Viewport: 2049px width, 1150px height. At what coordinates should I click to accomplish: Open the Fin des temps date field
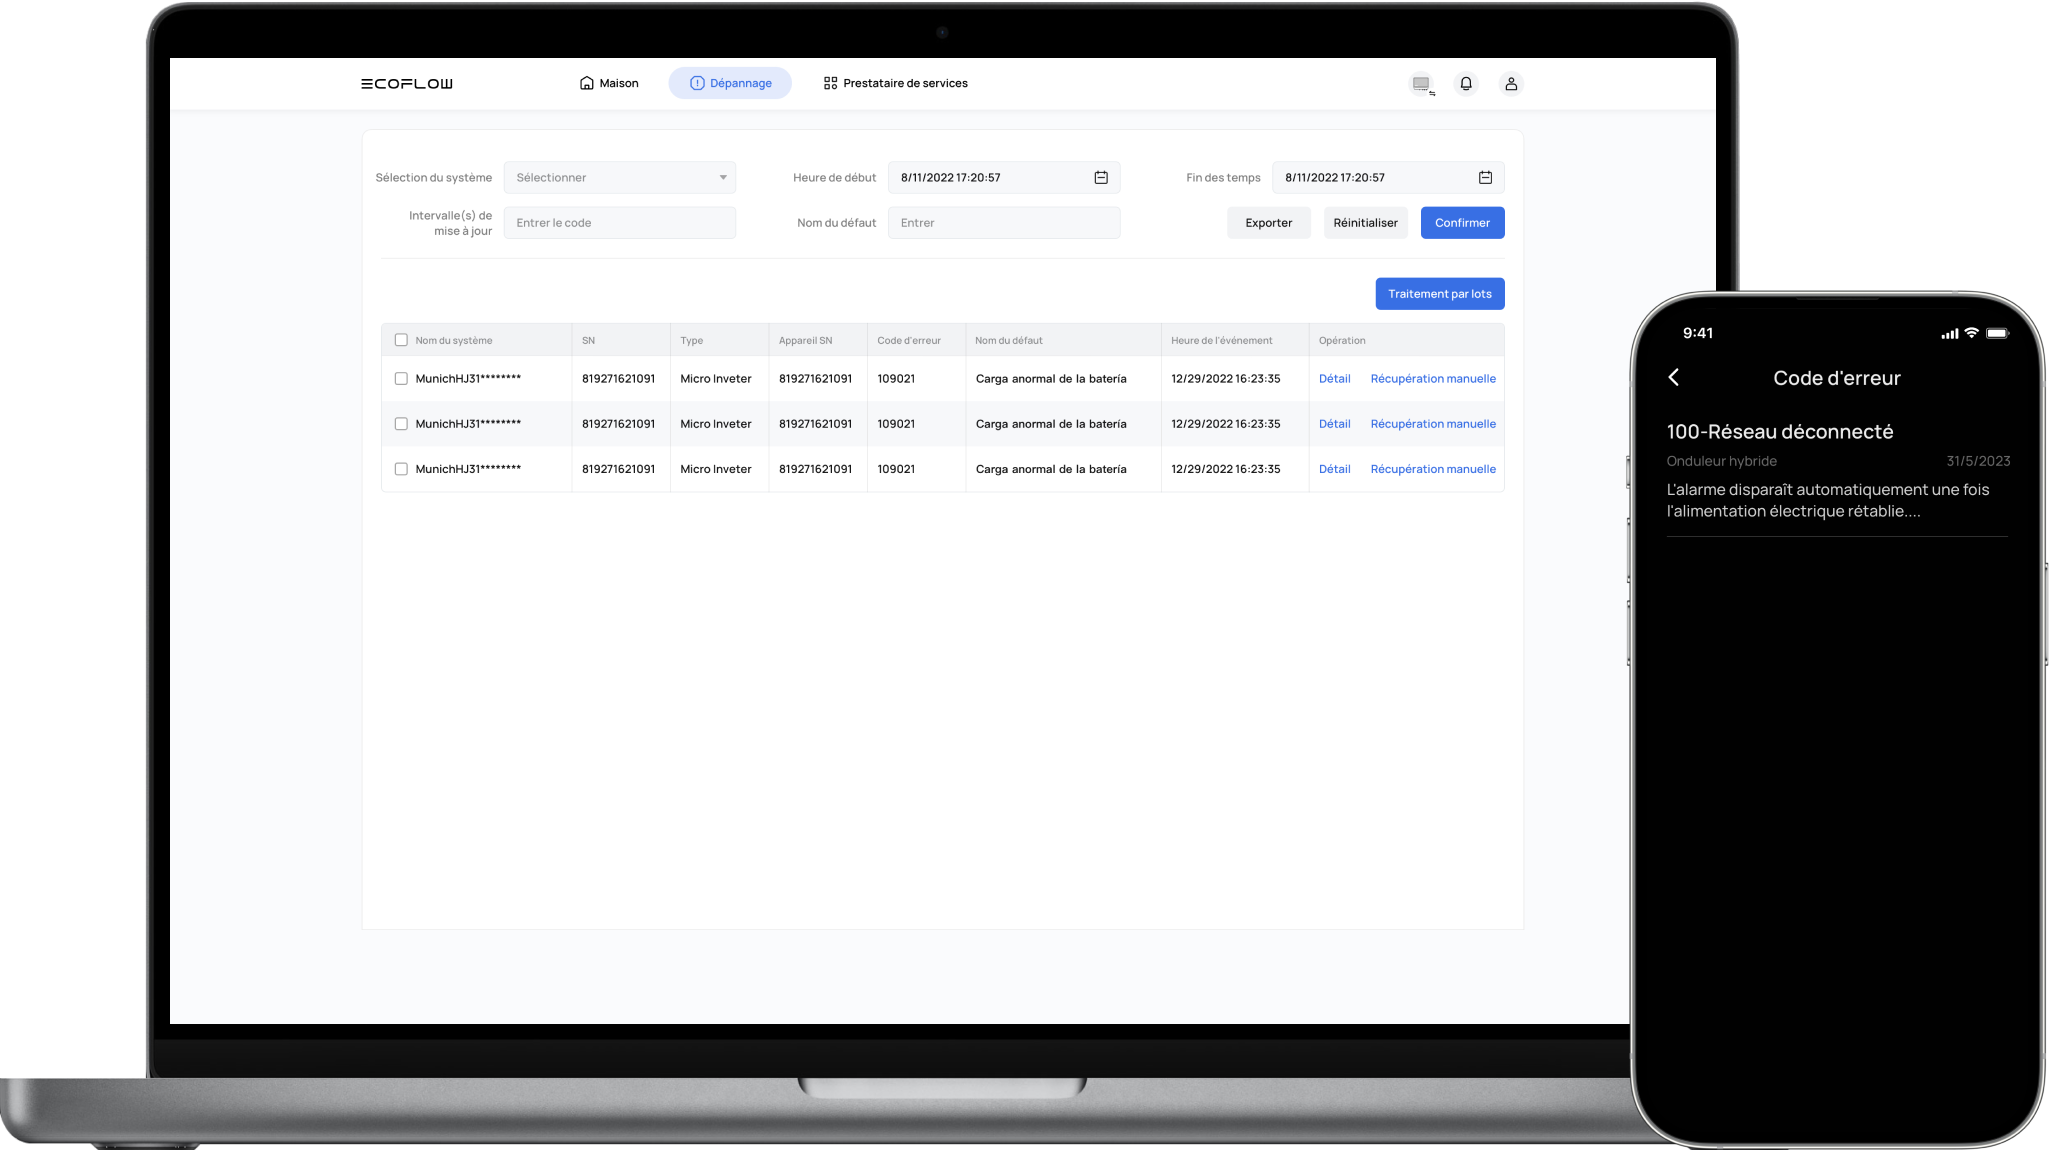tap(1375, 178)
